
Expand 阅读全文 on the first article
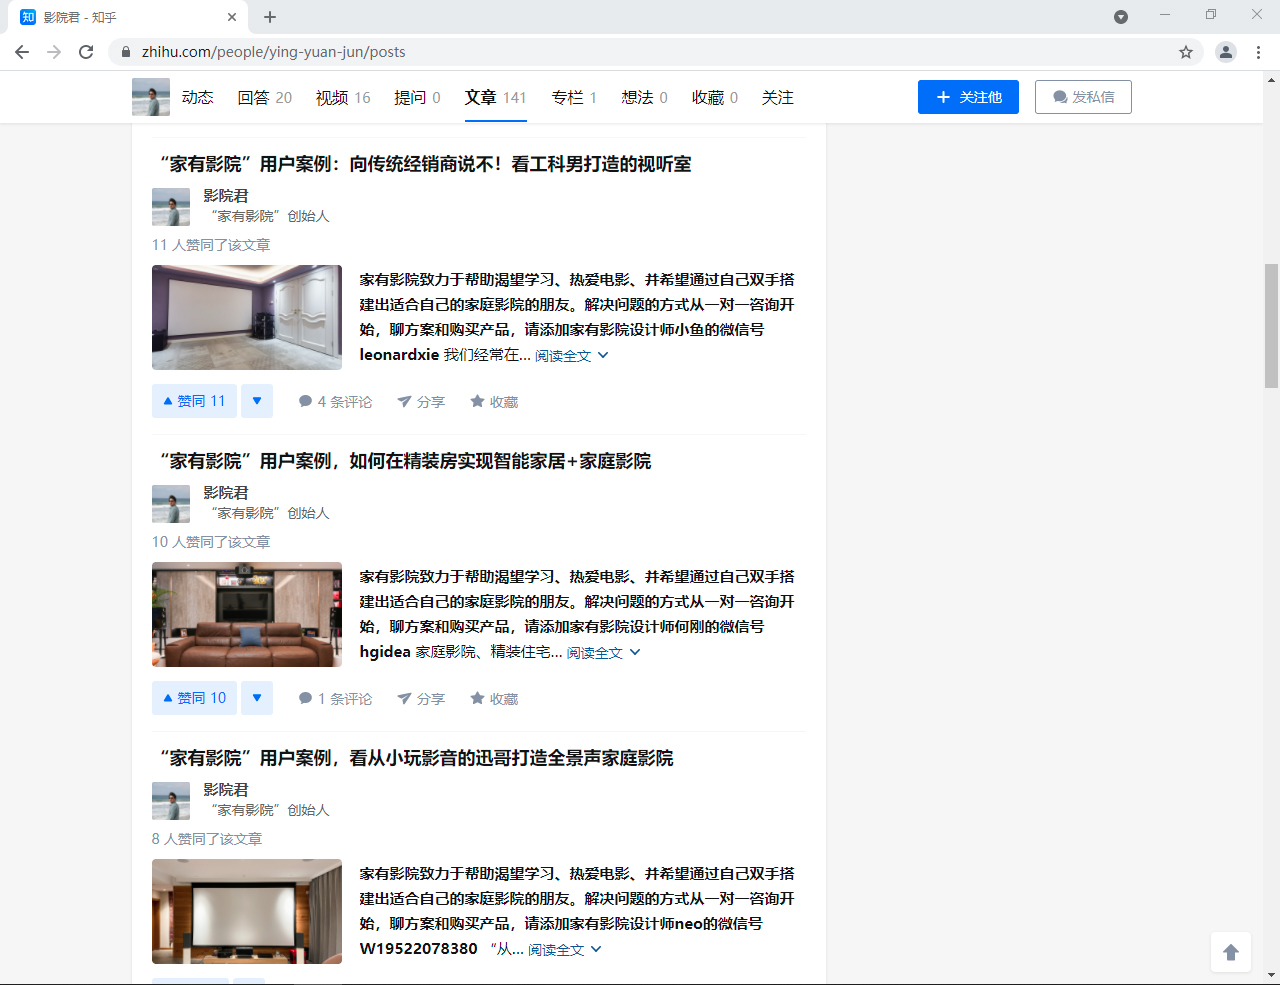tap(563, 355)
